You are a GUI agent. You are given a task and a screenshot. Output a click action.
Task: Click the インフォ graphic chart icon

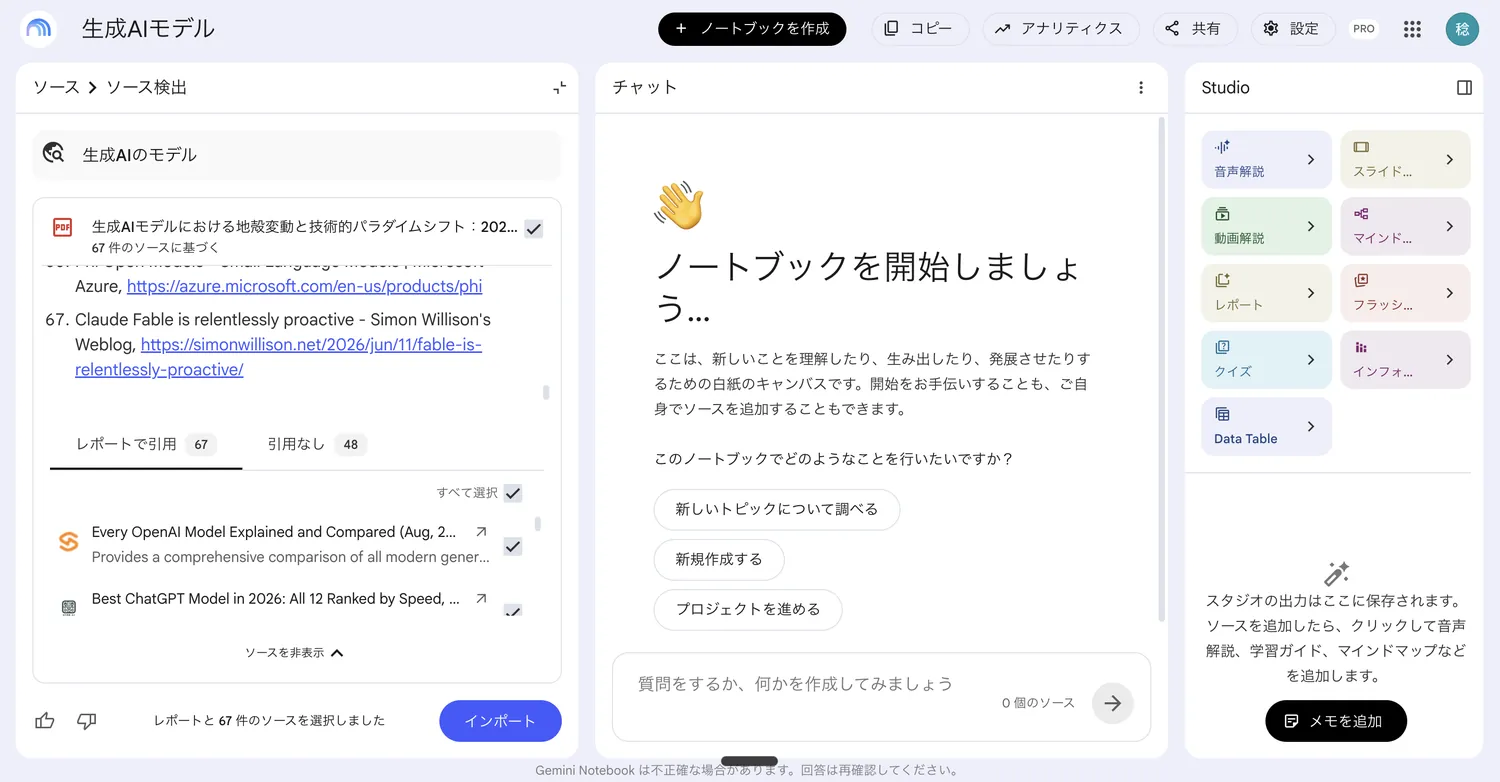[1361, 347]
